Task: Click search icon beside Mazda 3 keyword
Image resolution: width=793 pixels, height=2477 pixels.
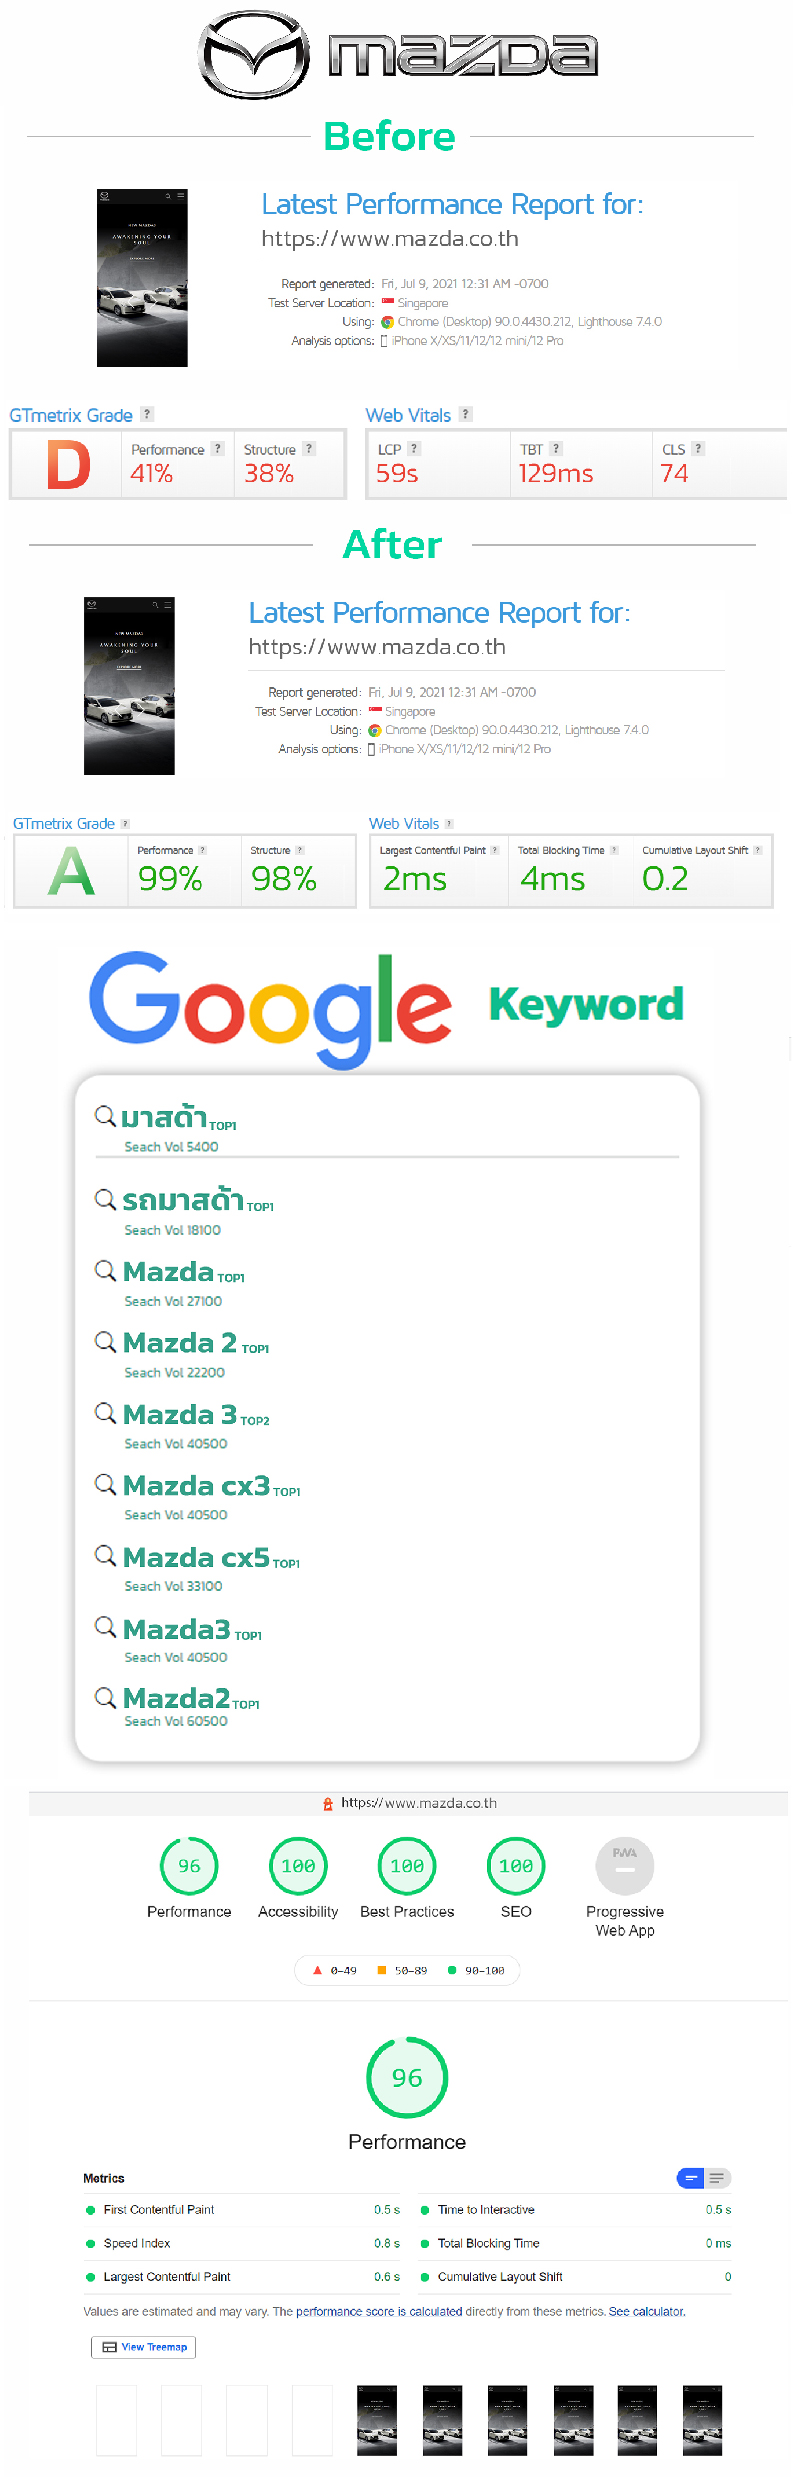Action: tap(106, 1413)
